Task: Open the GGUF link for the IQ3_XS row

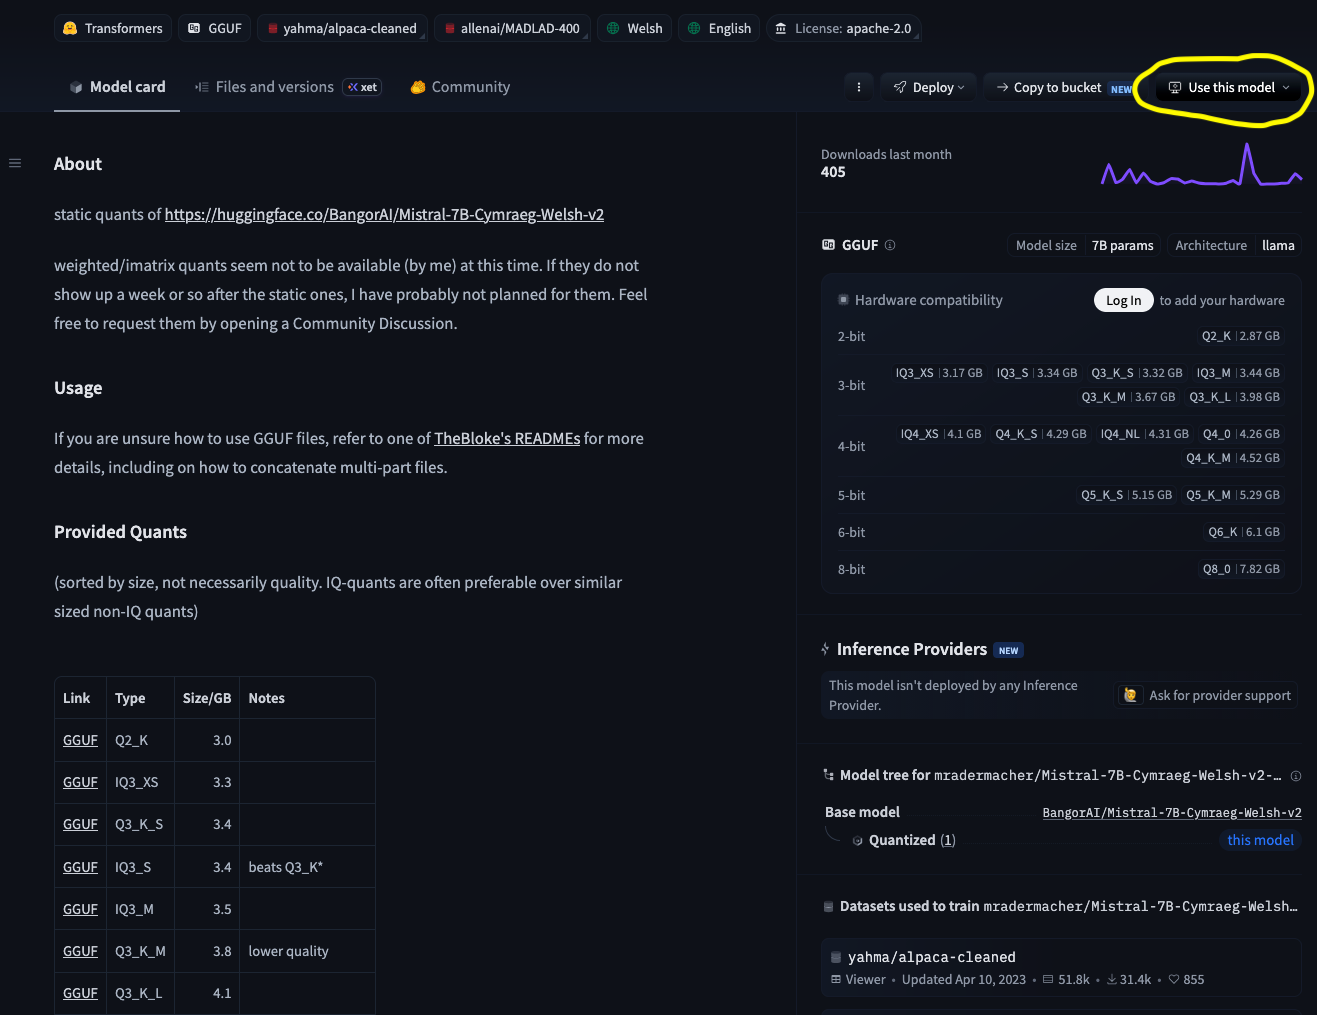Action: pos(80,782)
